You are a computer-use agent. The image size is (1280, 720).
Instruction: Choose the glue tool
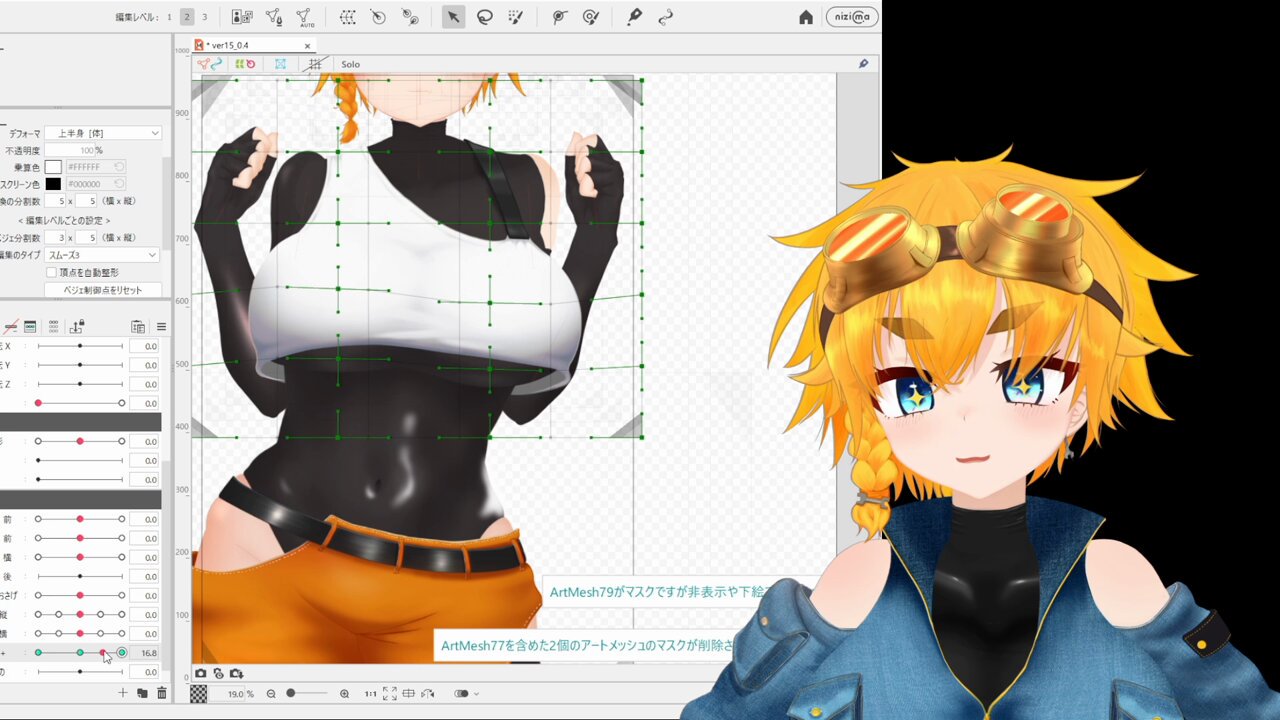[560, 17]
